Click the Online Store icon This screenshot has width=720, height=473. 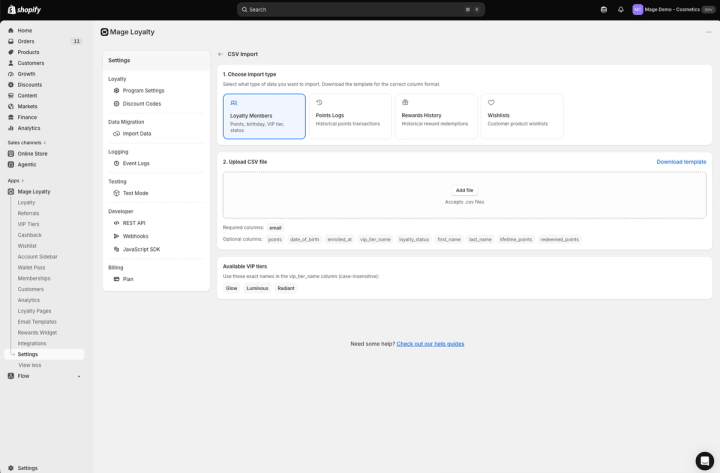tap(11, 153)
